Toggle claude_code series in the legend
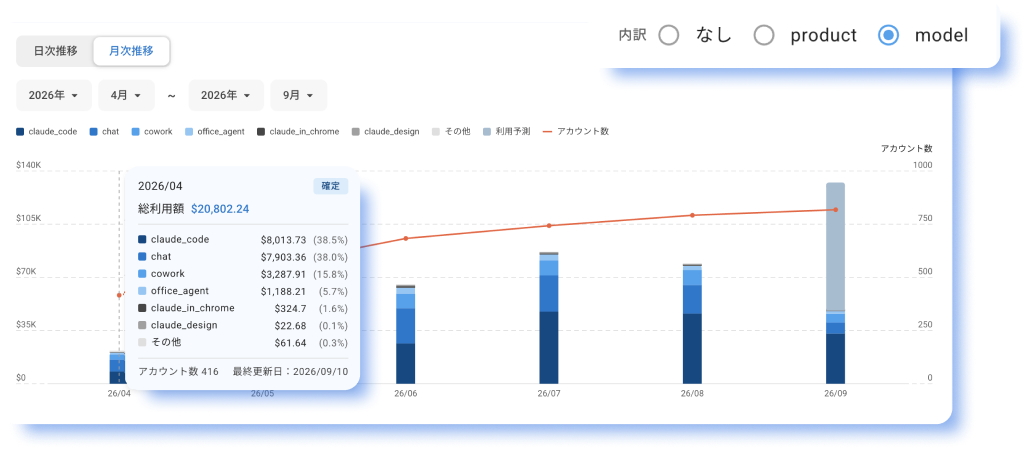 coord(46,131)
